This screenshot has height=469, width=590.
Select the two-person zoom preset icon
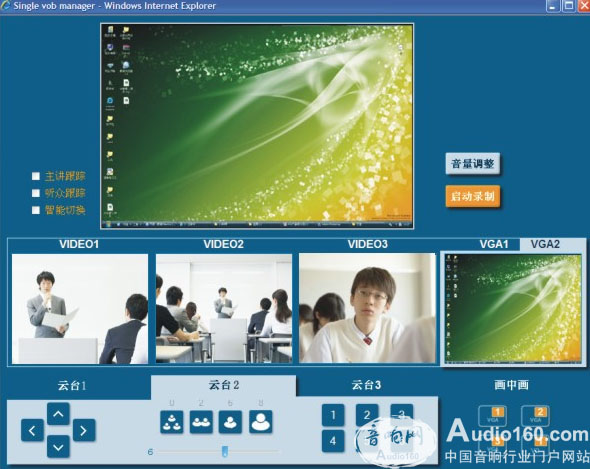click(x=201, y=422)
